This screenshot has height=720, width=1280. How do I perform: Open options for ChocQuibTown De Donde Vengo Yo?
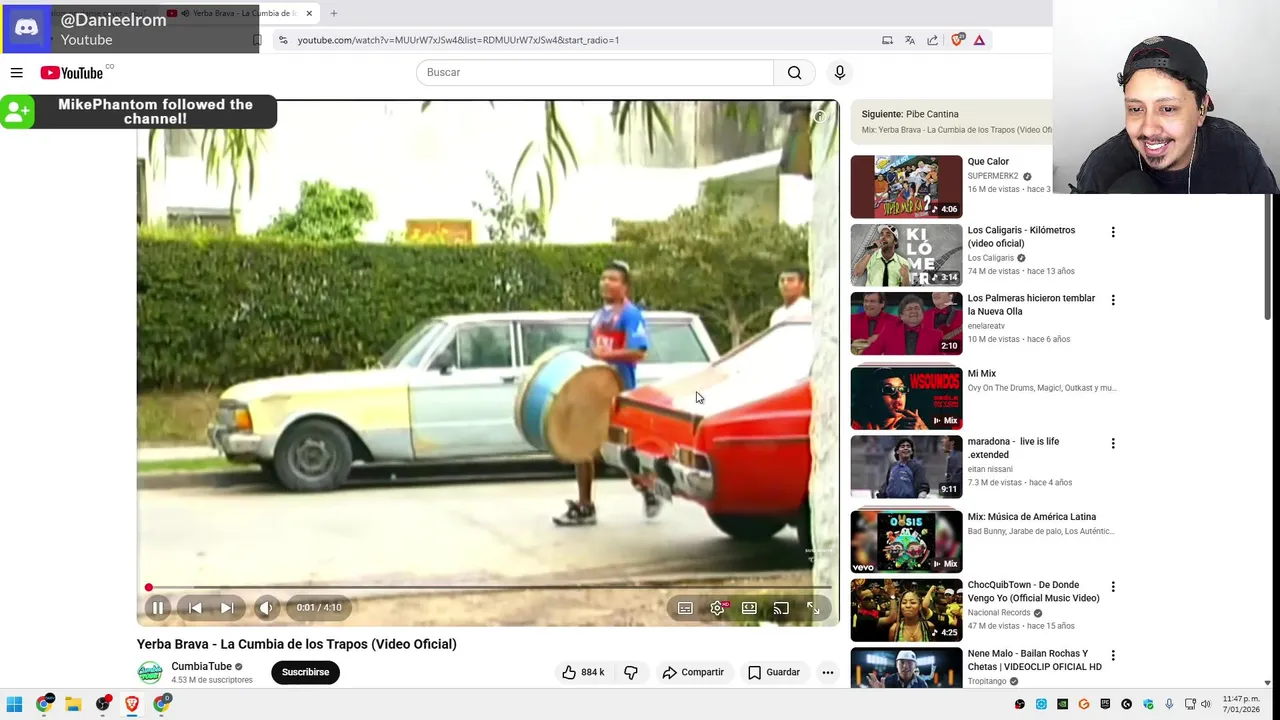[x=1113, y=587]
